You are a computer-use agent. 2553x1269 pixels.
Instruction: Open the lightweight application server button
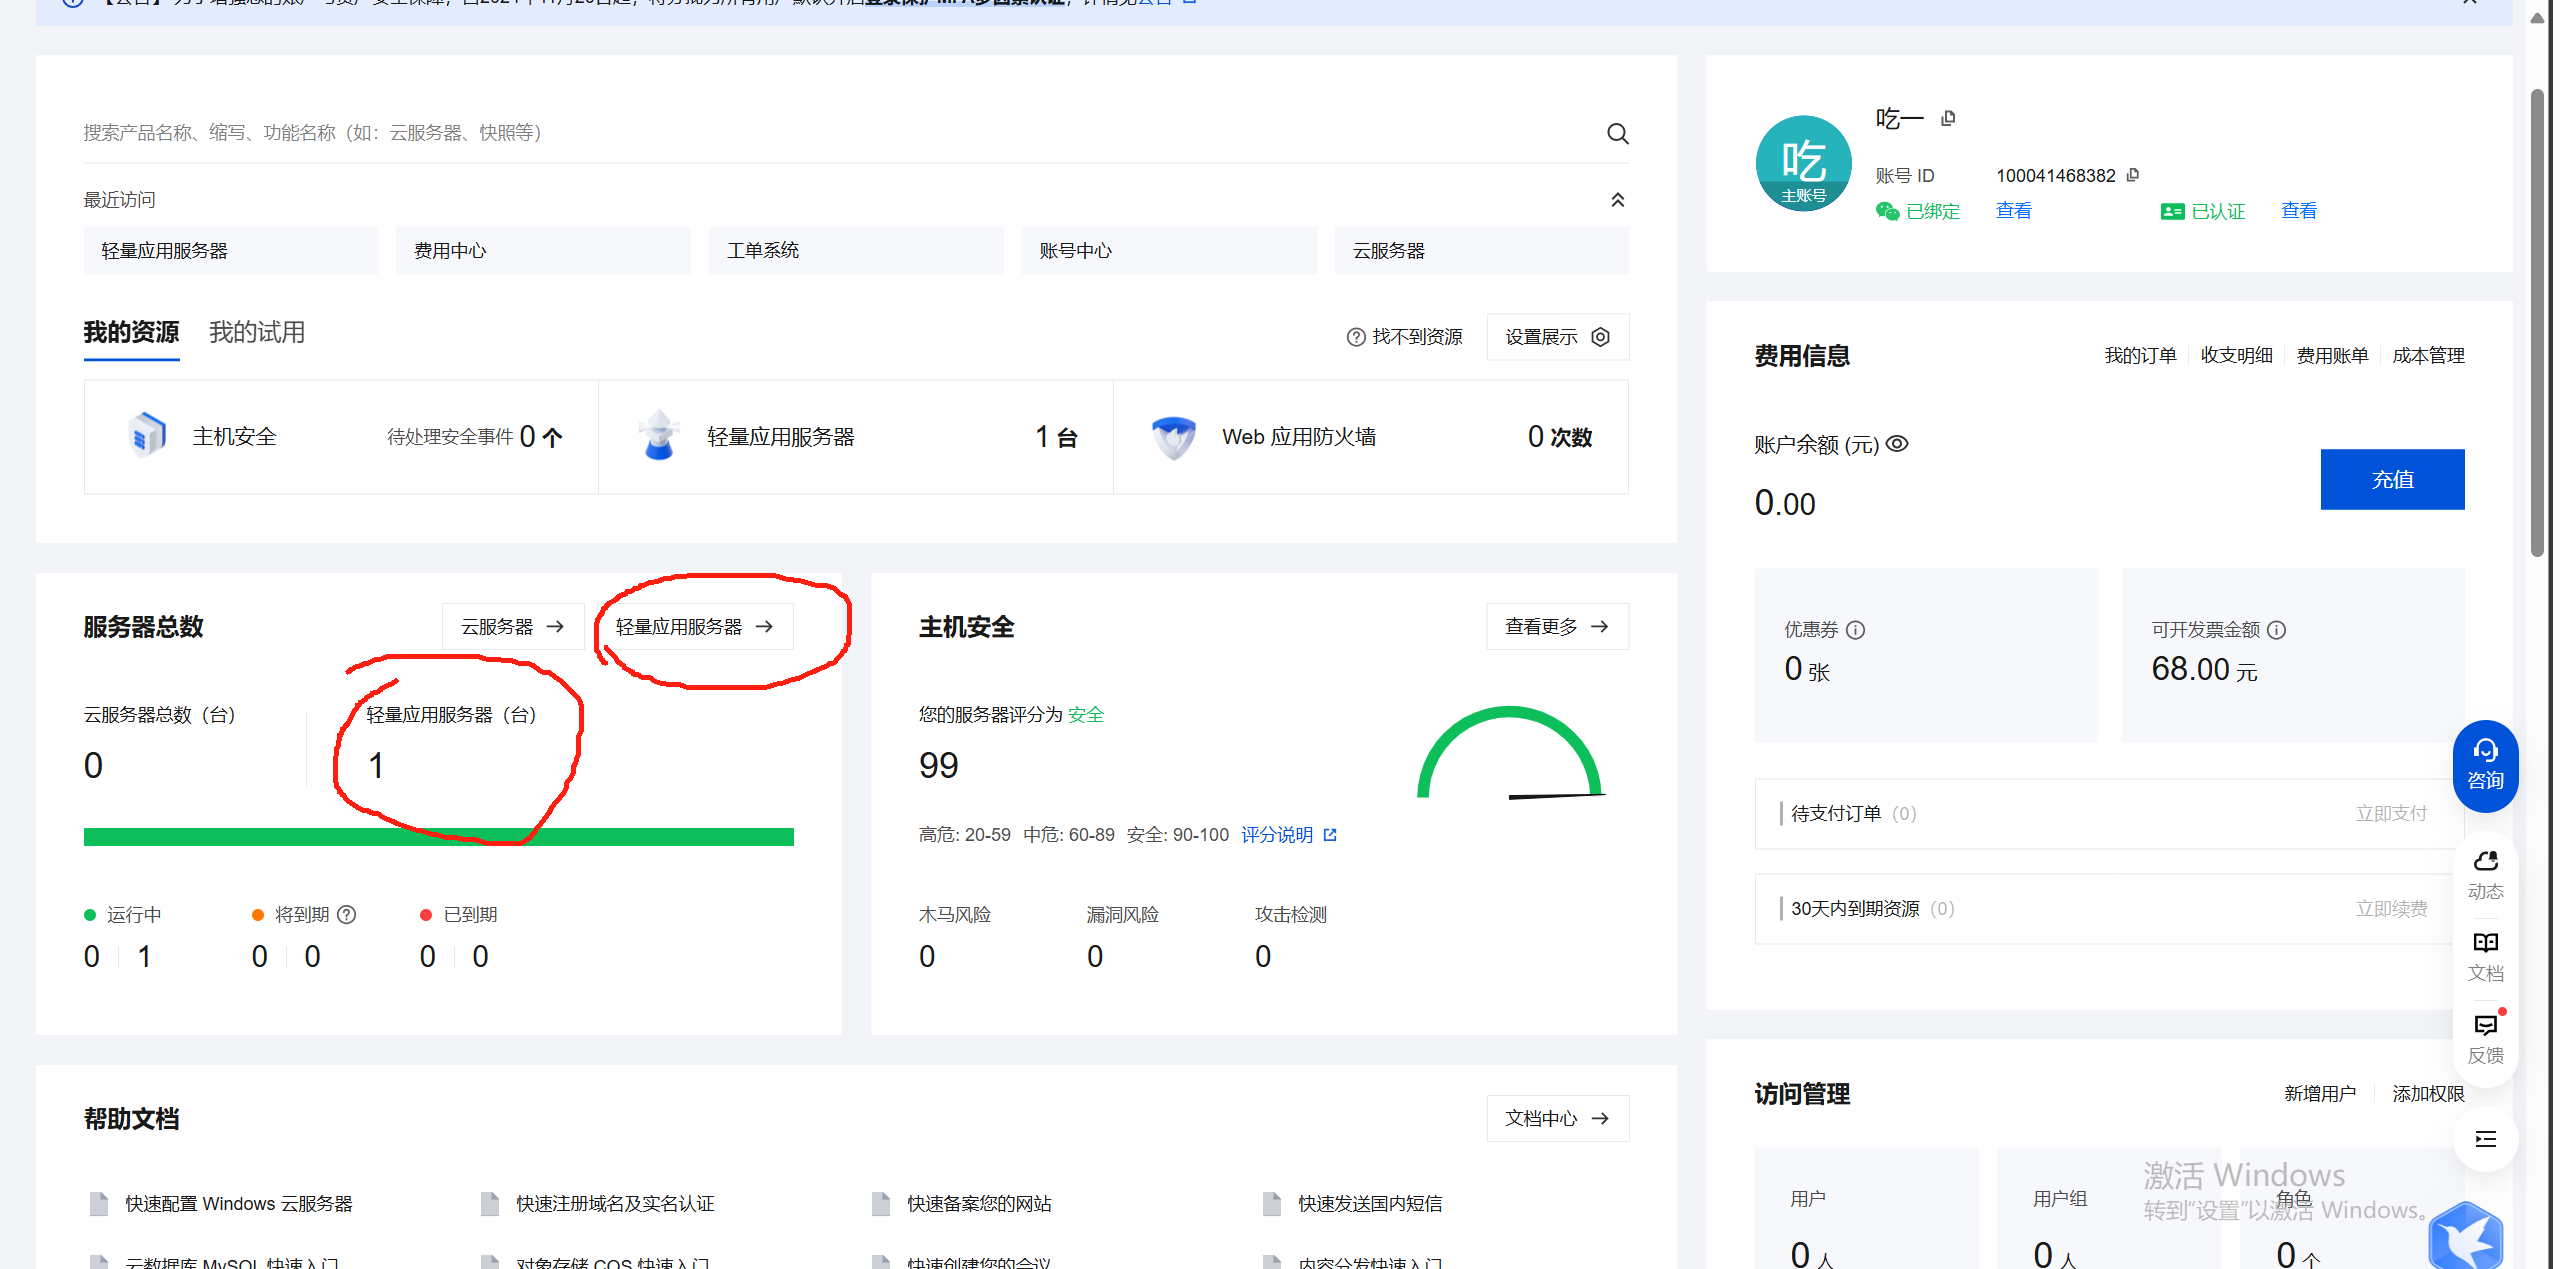coord(694,627)
